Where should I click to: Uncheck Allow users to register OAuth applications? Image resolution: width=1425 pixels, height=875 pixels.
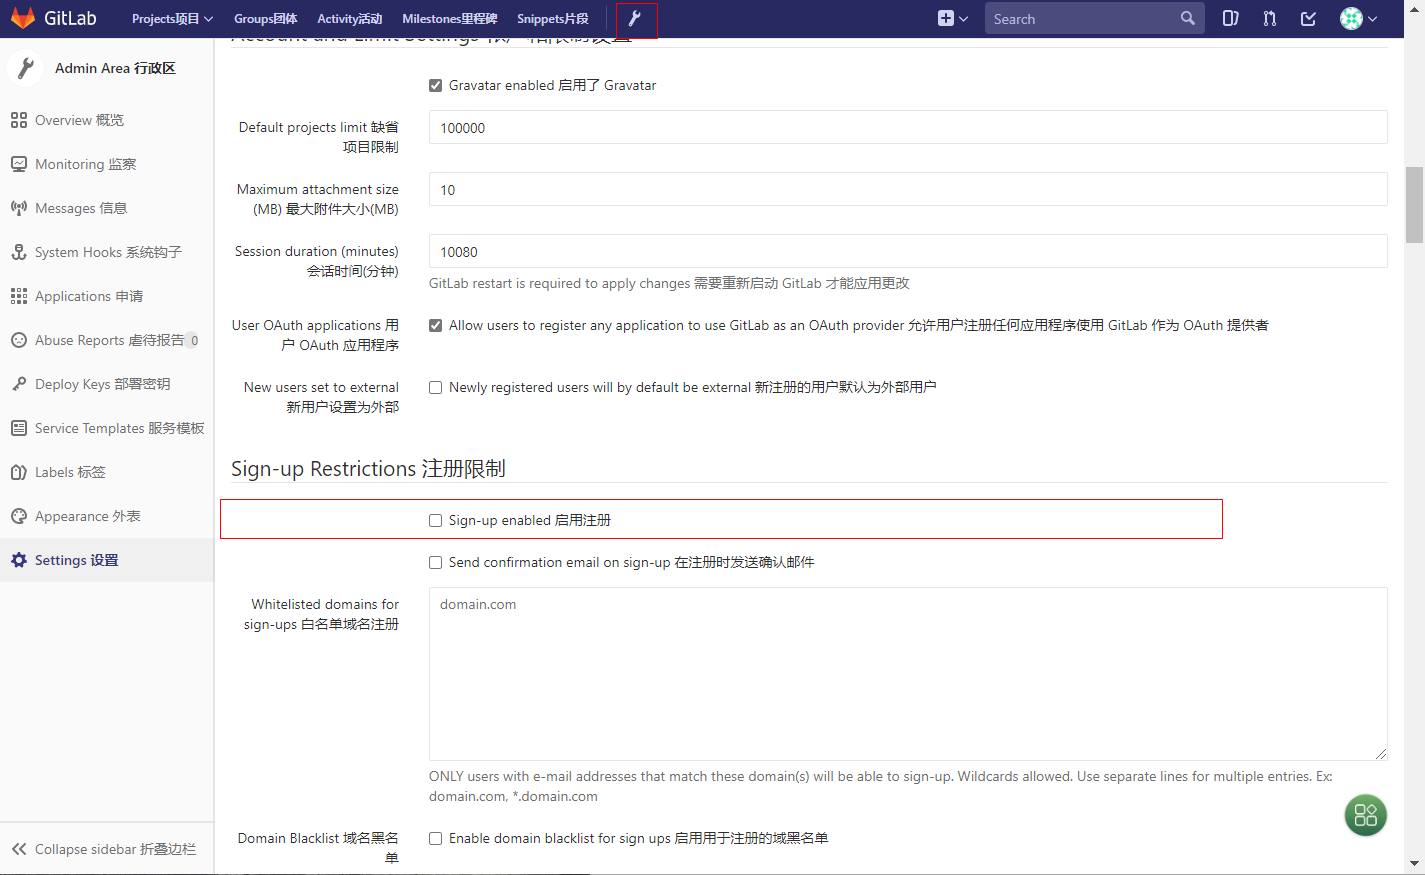click(x=435, y=324)
